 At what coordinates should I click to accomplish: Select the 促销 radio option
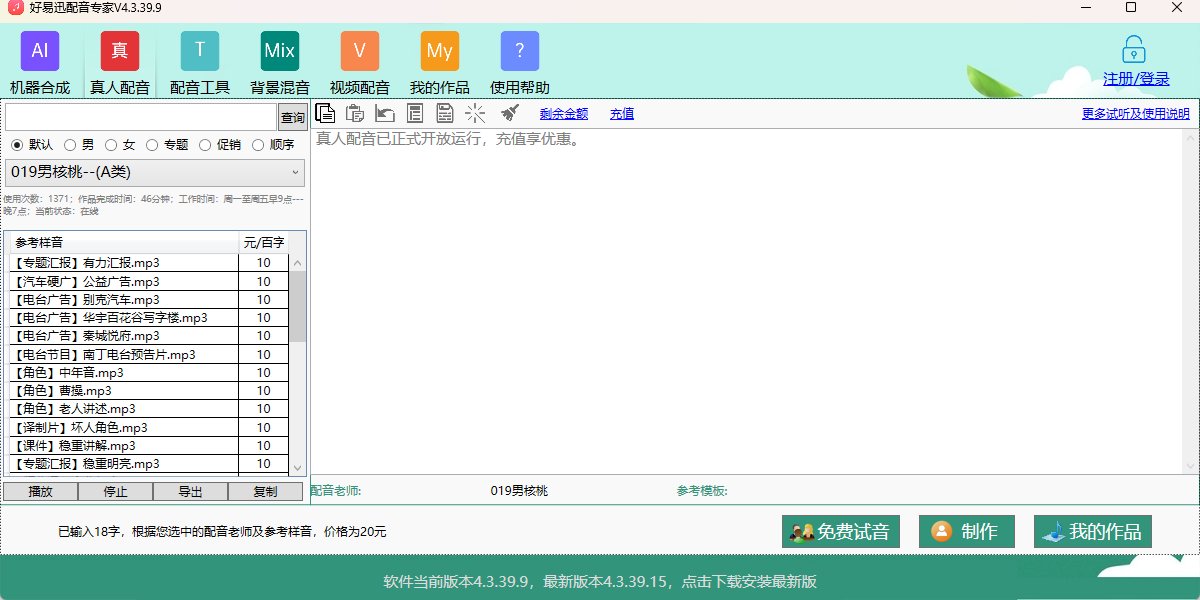pos(205,144)
